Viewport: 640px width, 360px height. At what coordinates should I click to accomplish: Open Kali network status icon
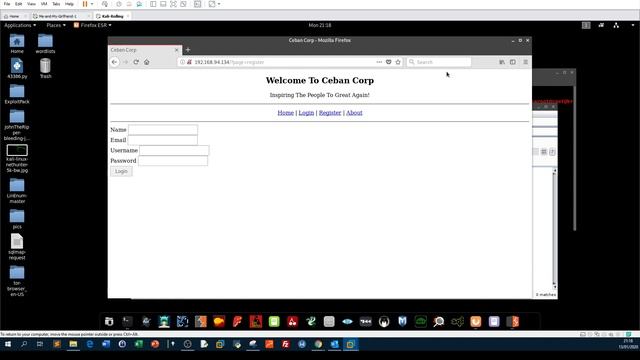point(616,25)
